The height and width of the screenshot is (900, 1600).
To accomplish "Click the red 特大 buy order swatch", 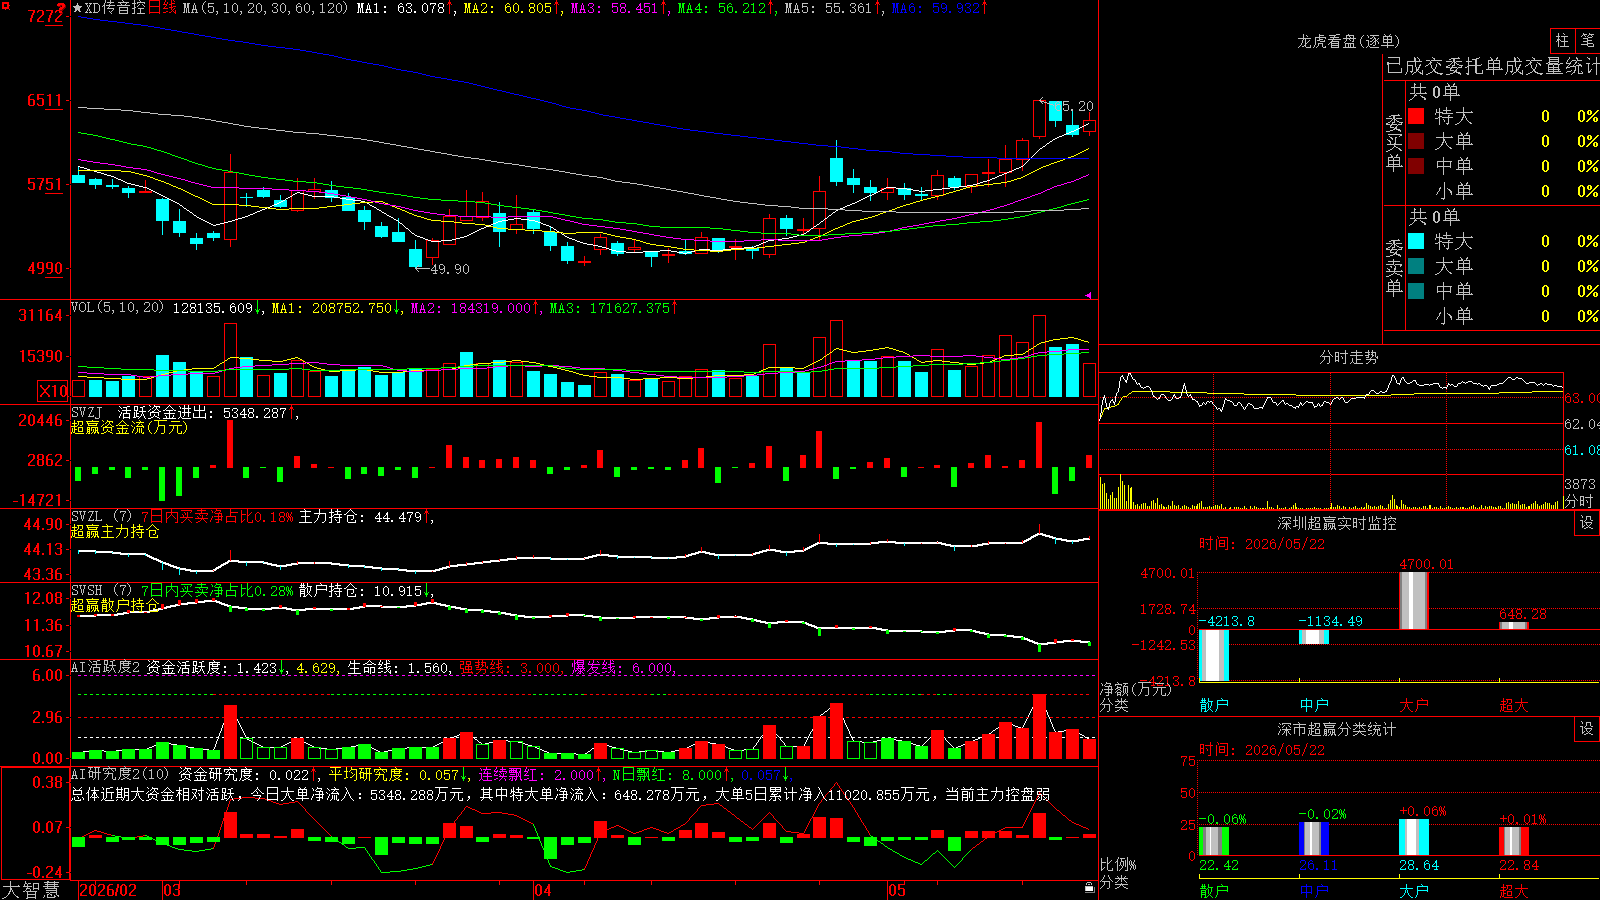I will tap(1416, 116).
